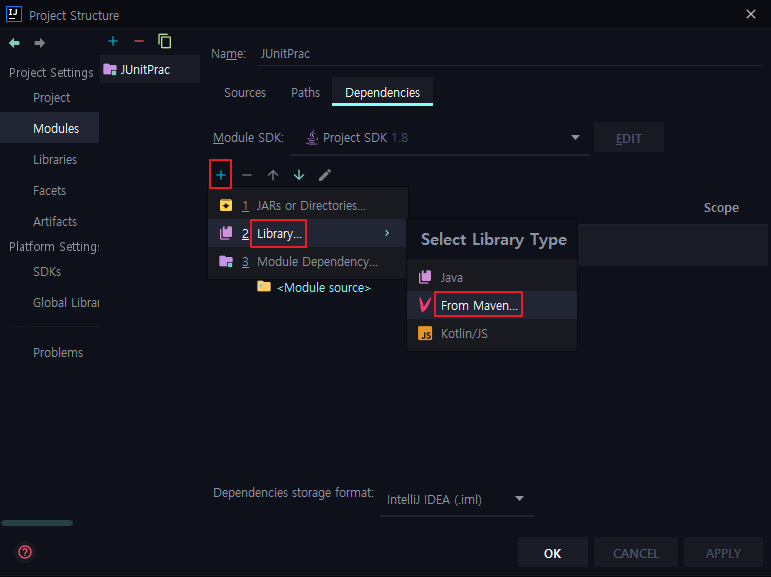
Task: Add a new module with the plus icon
Action: coord(113,41)
